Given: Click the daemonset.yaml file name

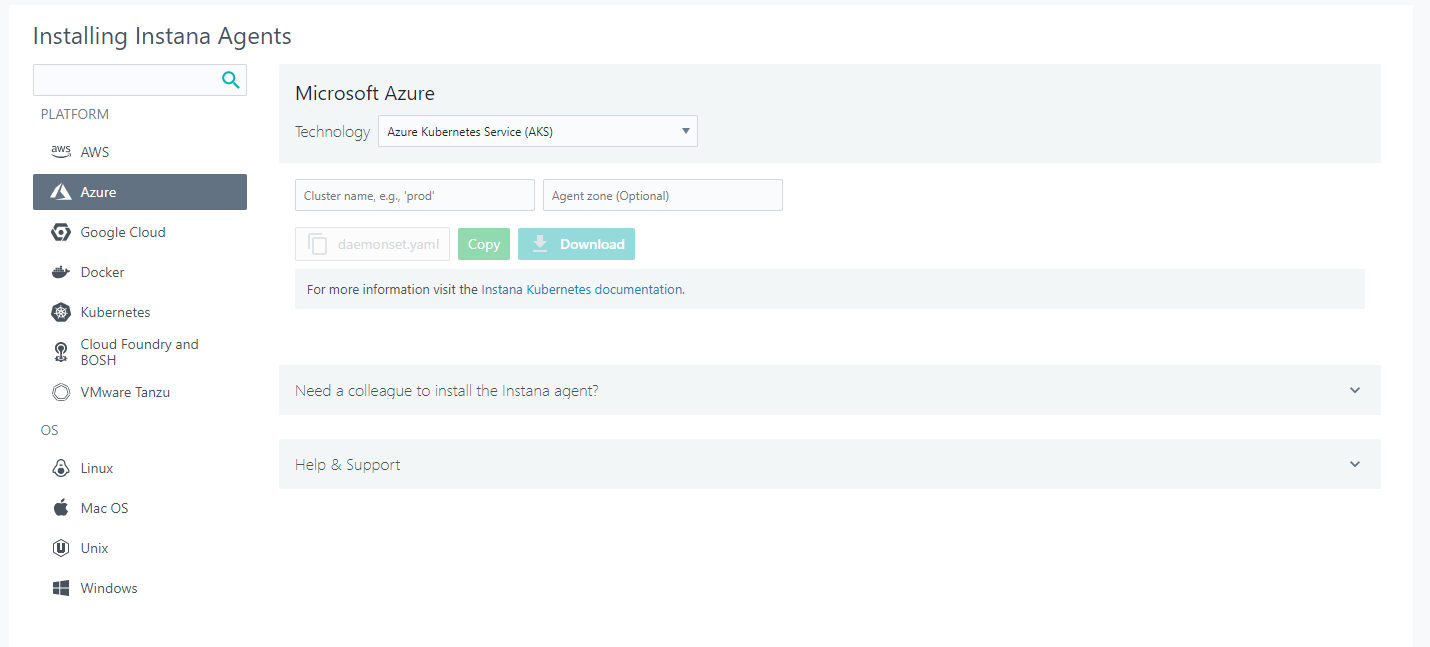Looking at the screenshot, I should tap(388, 244).
